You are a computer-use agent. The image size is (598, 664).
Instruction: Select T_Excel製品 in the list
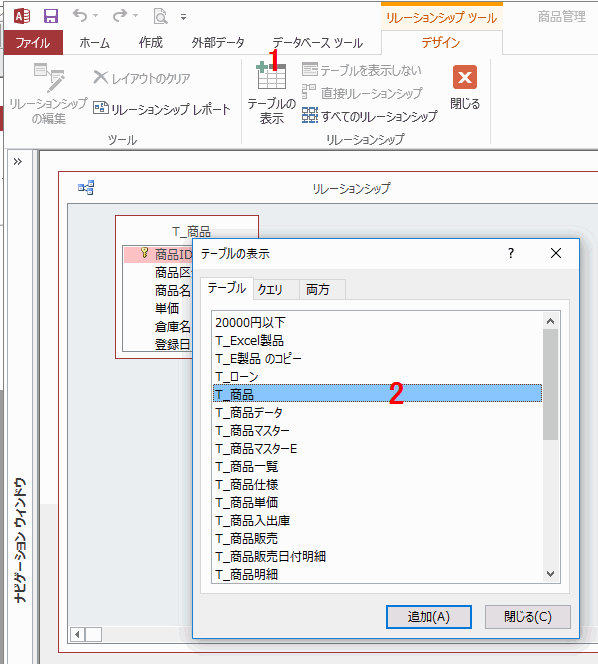click(x=378, y=340)
